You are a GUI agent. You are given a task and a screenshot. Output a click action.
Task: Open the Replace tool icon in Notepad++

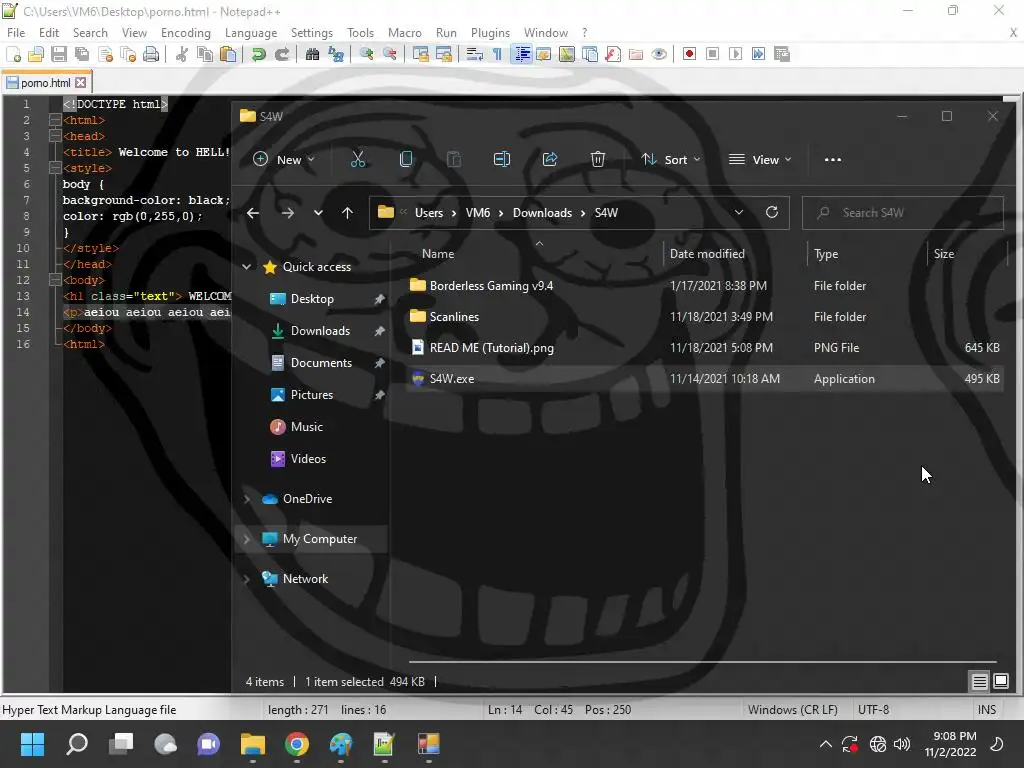point(336,54)
